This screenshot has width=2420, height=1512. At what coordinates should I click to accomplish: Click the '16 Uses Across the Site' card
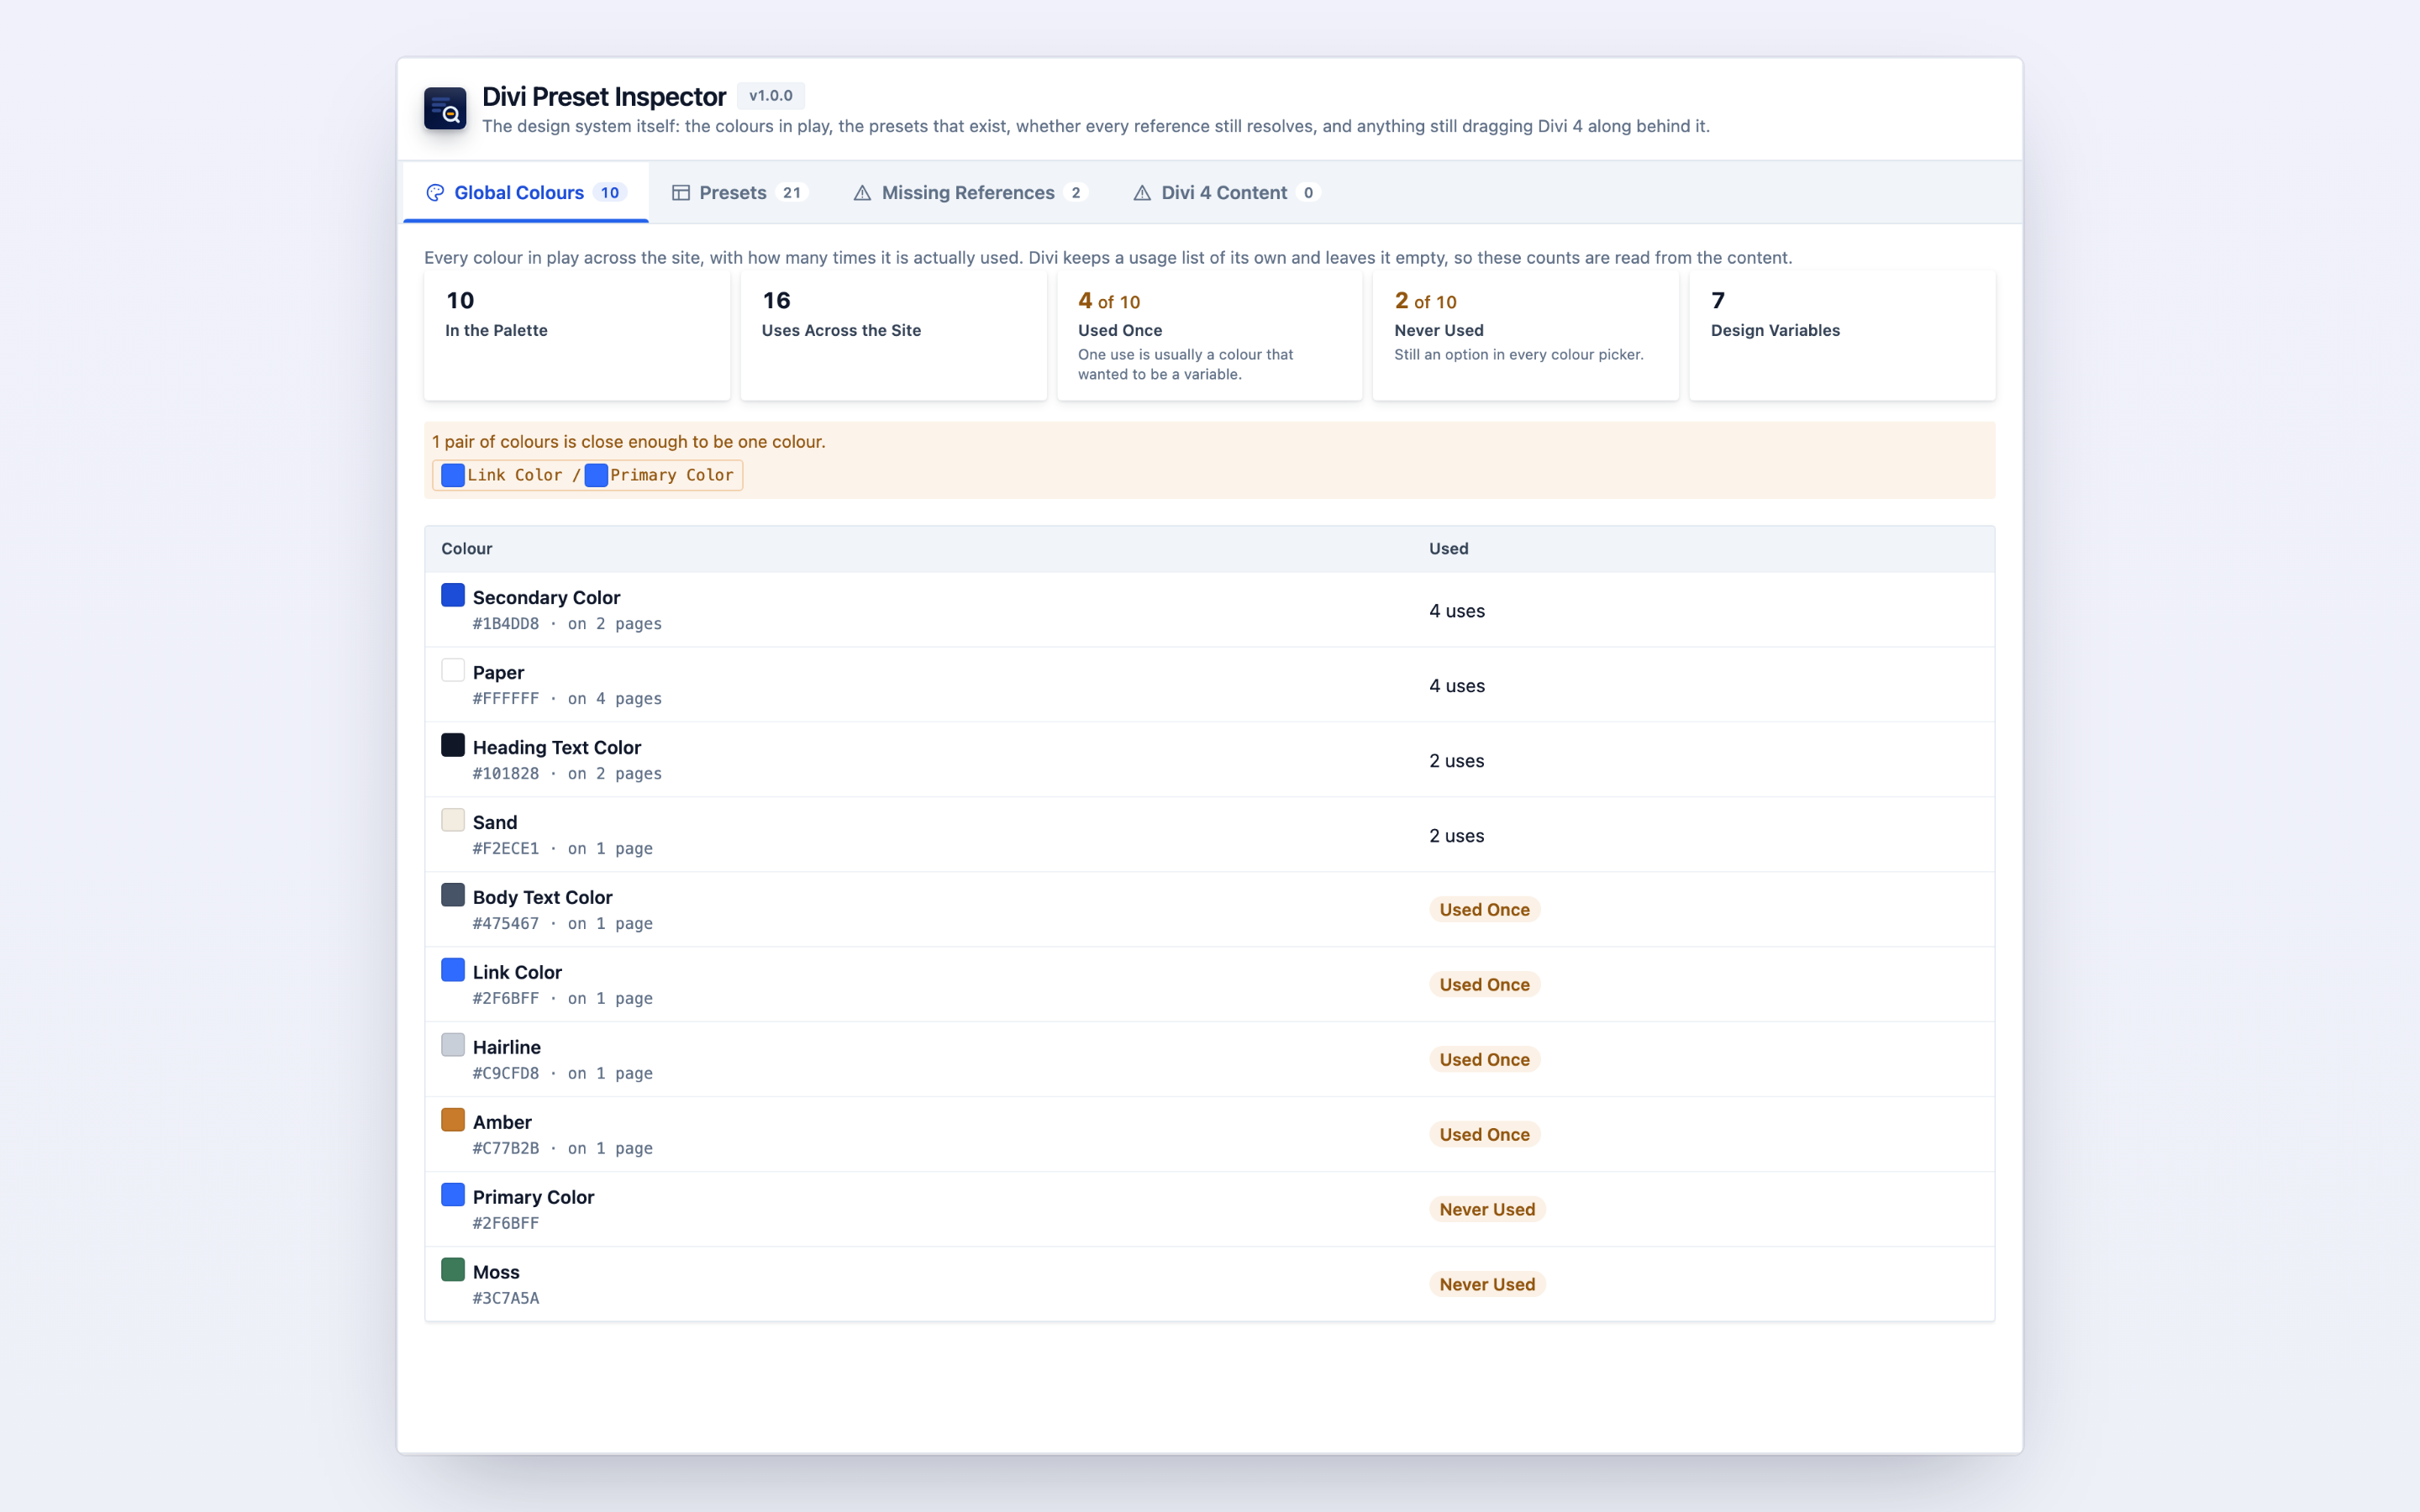[x=893, y=336]
